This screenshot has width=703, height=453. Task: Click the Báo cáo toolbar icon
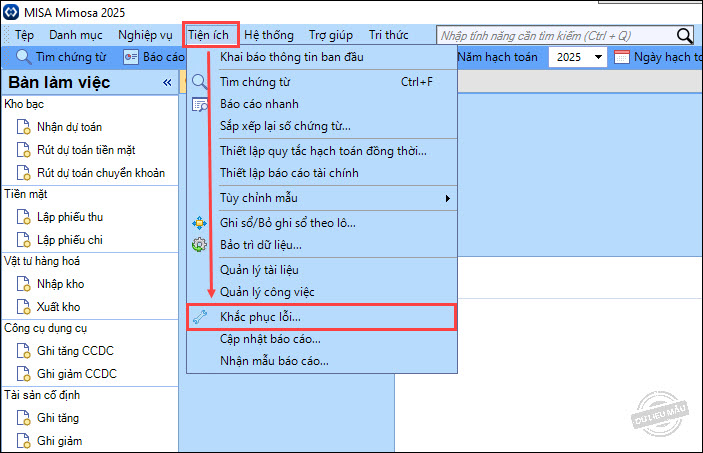click(x=131, y=57)
